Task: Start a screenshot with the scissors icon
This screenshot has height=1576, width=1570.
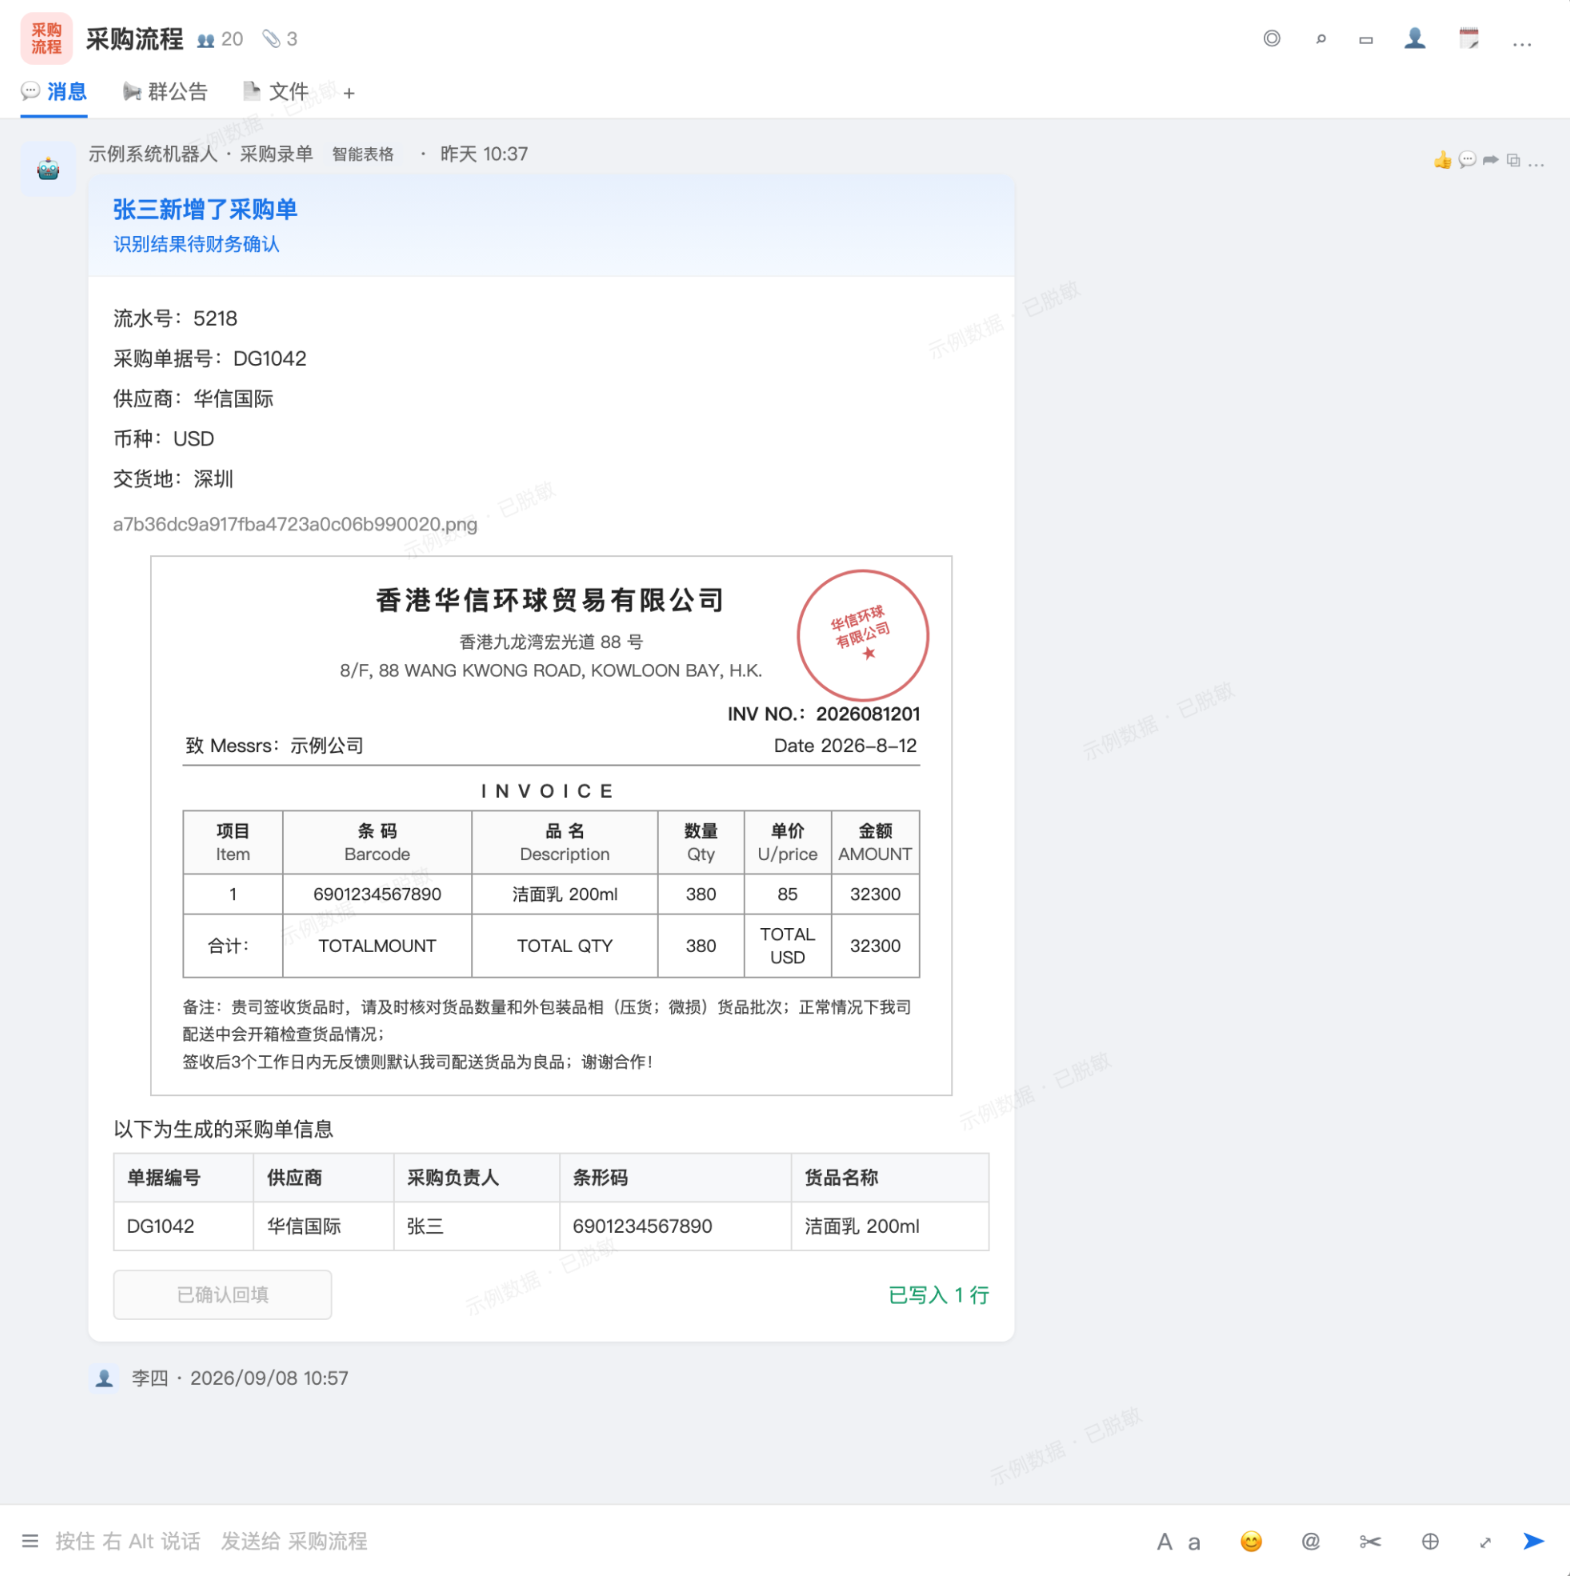Action: (1370, 1542)
